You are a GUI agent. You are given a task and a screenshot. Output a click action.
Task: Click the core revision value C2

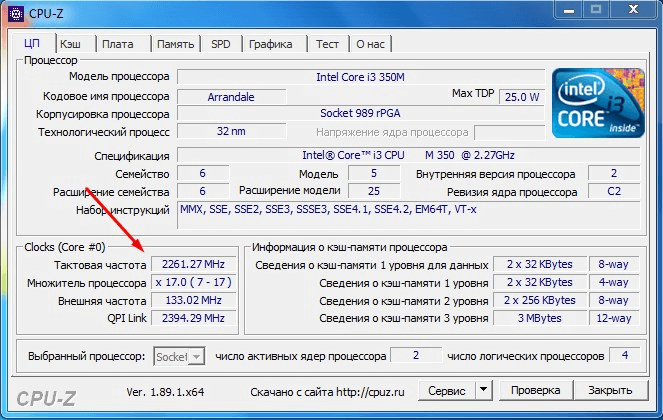point(614,191)
